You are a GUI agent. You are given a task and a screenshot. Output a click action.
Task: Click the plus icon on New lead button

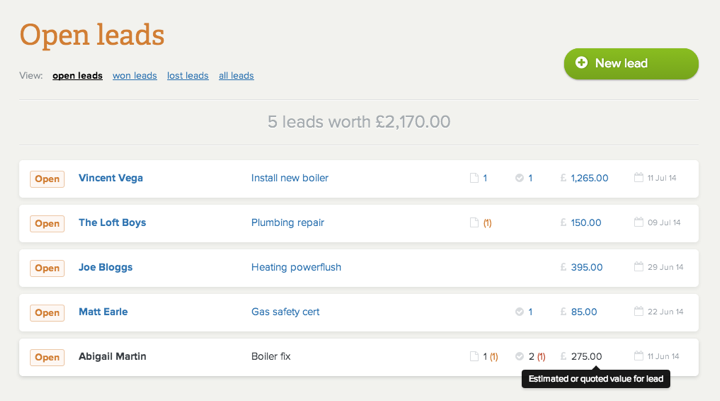(581, 62)
